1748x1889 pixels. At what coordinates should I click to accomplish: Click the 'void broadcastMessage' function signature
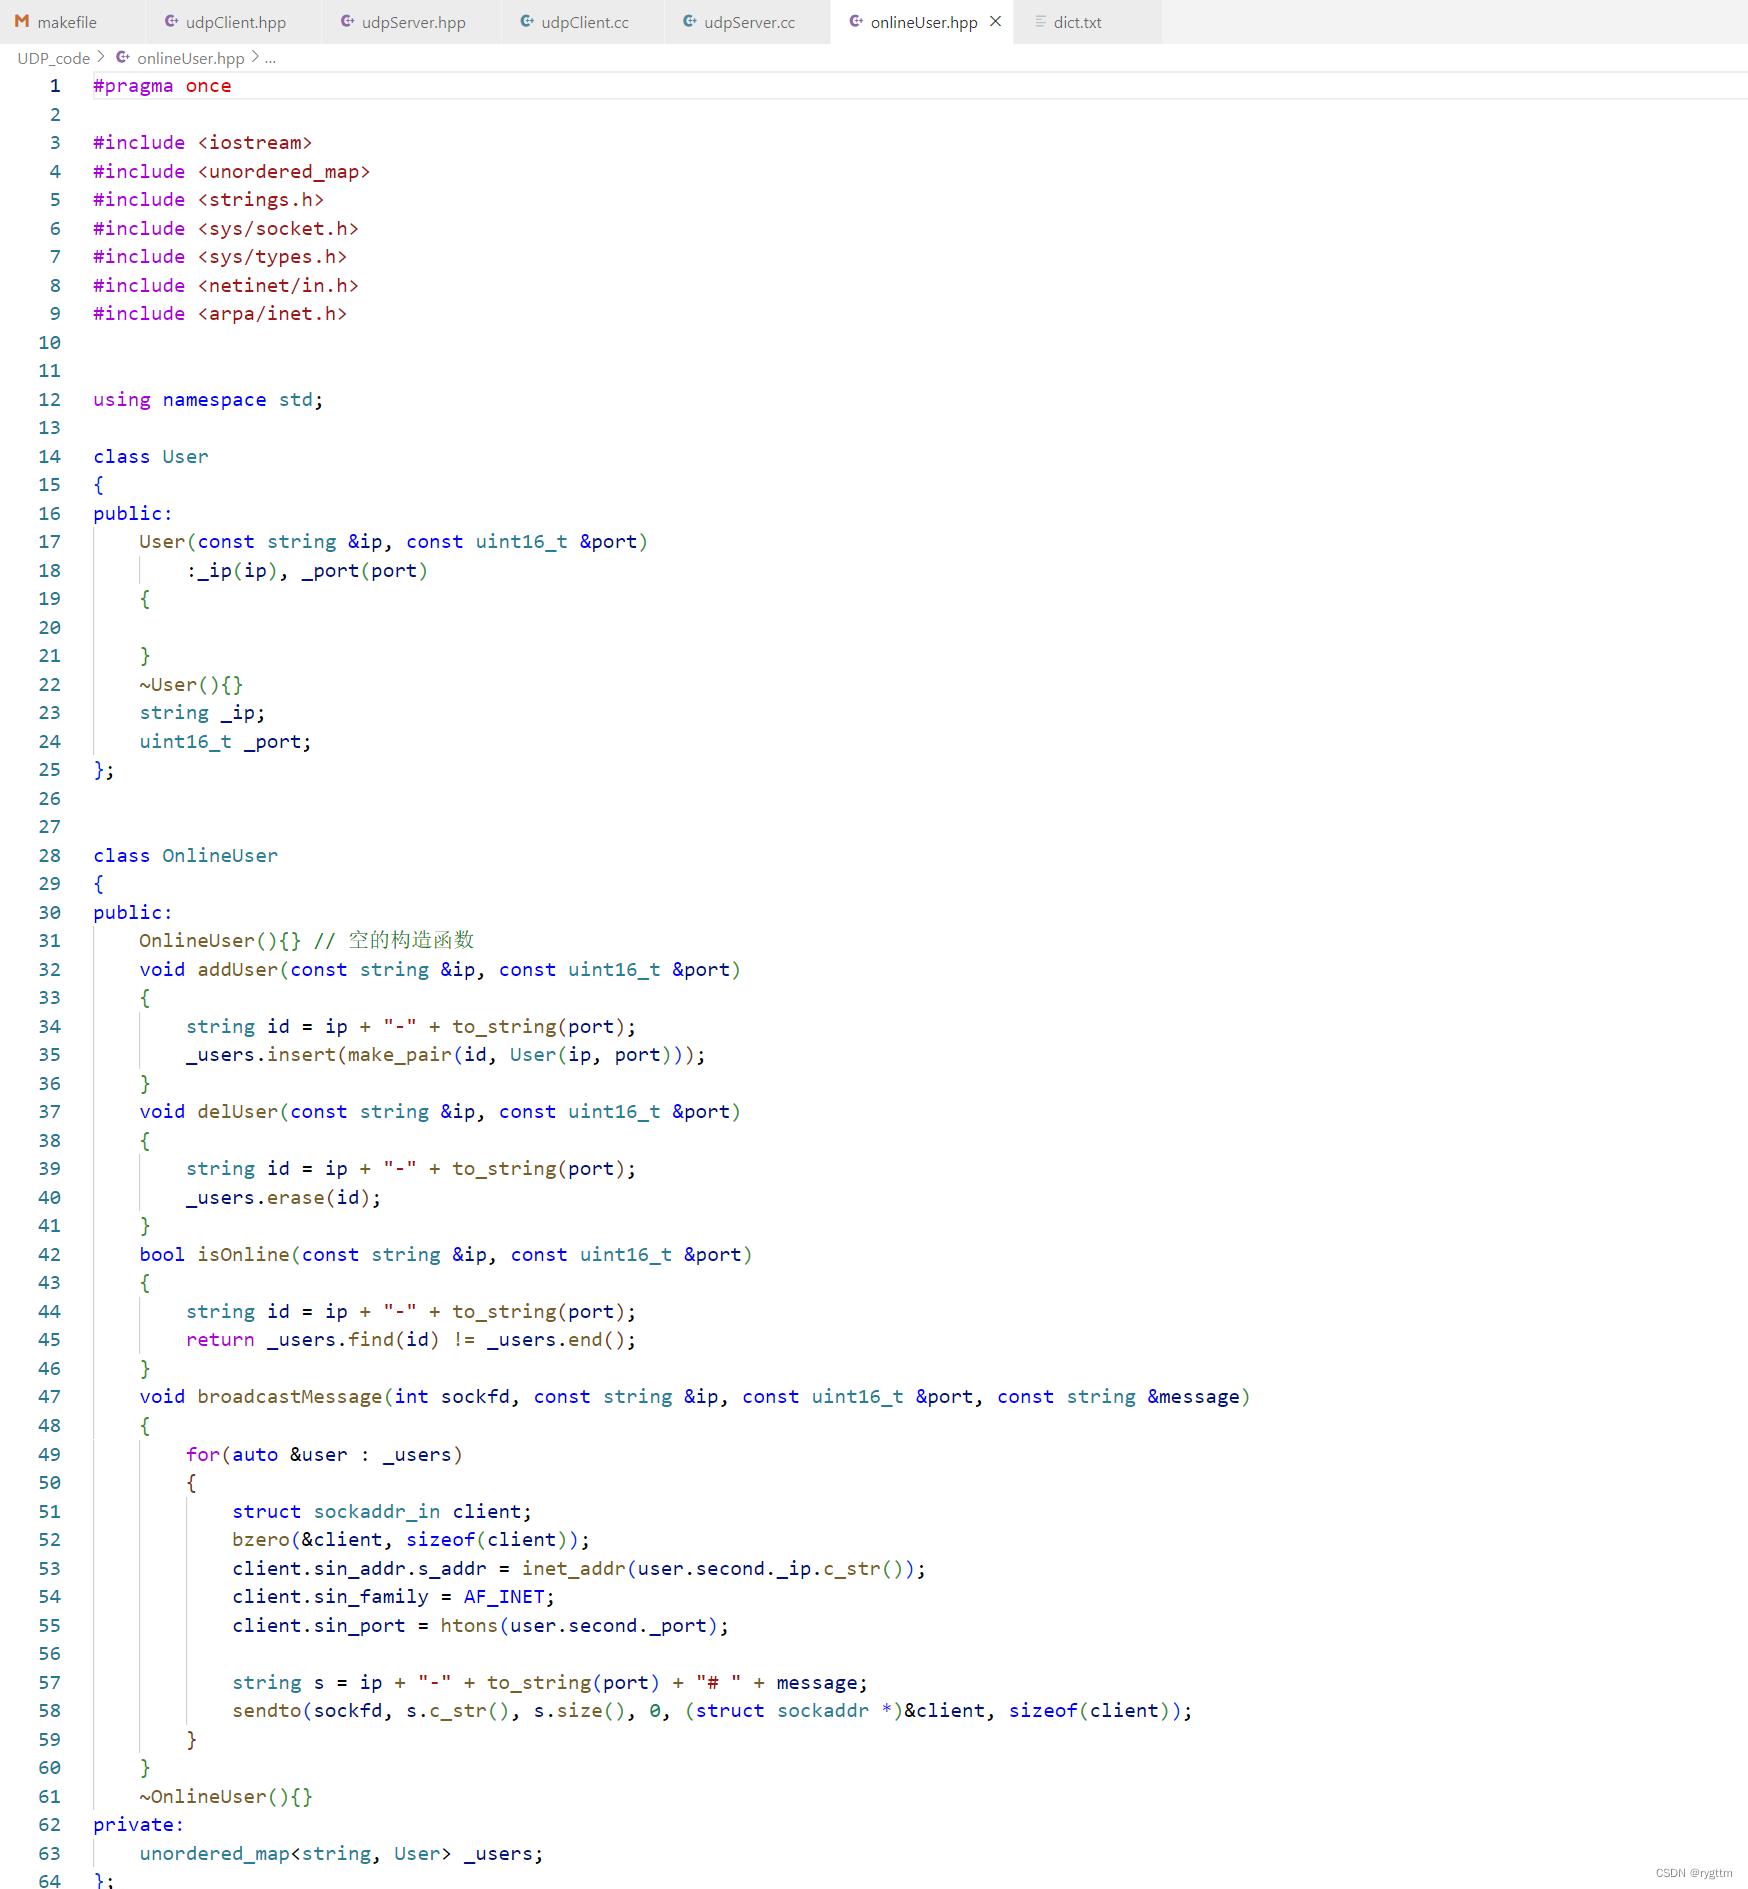(695, 1397)
